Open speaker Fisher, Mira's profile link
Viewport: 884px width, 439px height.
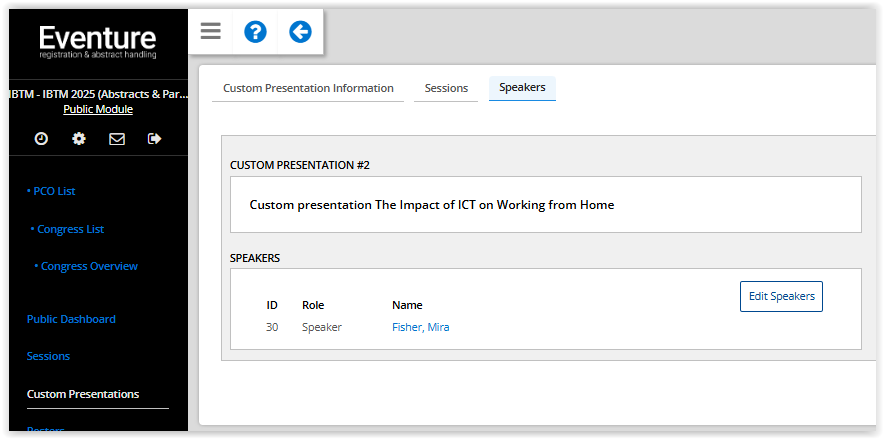420,327
